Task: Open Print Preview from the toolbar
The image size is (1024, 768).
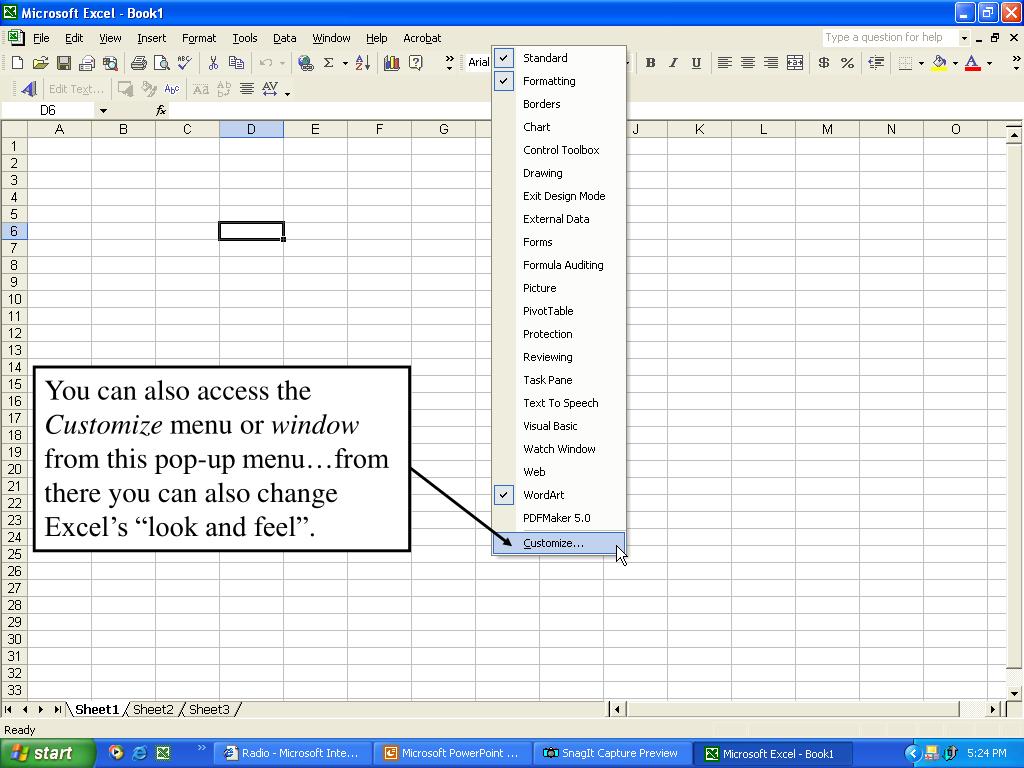Action: [x=161, y=63]
